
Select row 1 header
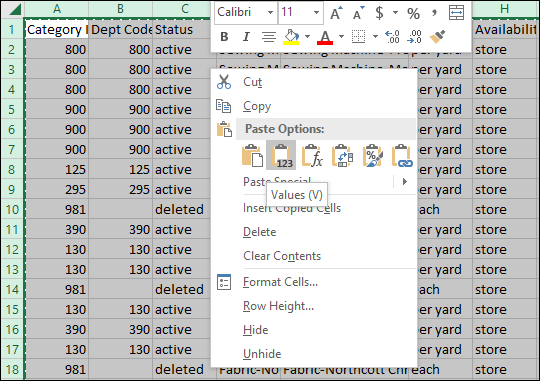point(12,30)
